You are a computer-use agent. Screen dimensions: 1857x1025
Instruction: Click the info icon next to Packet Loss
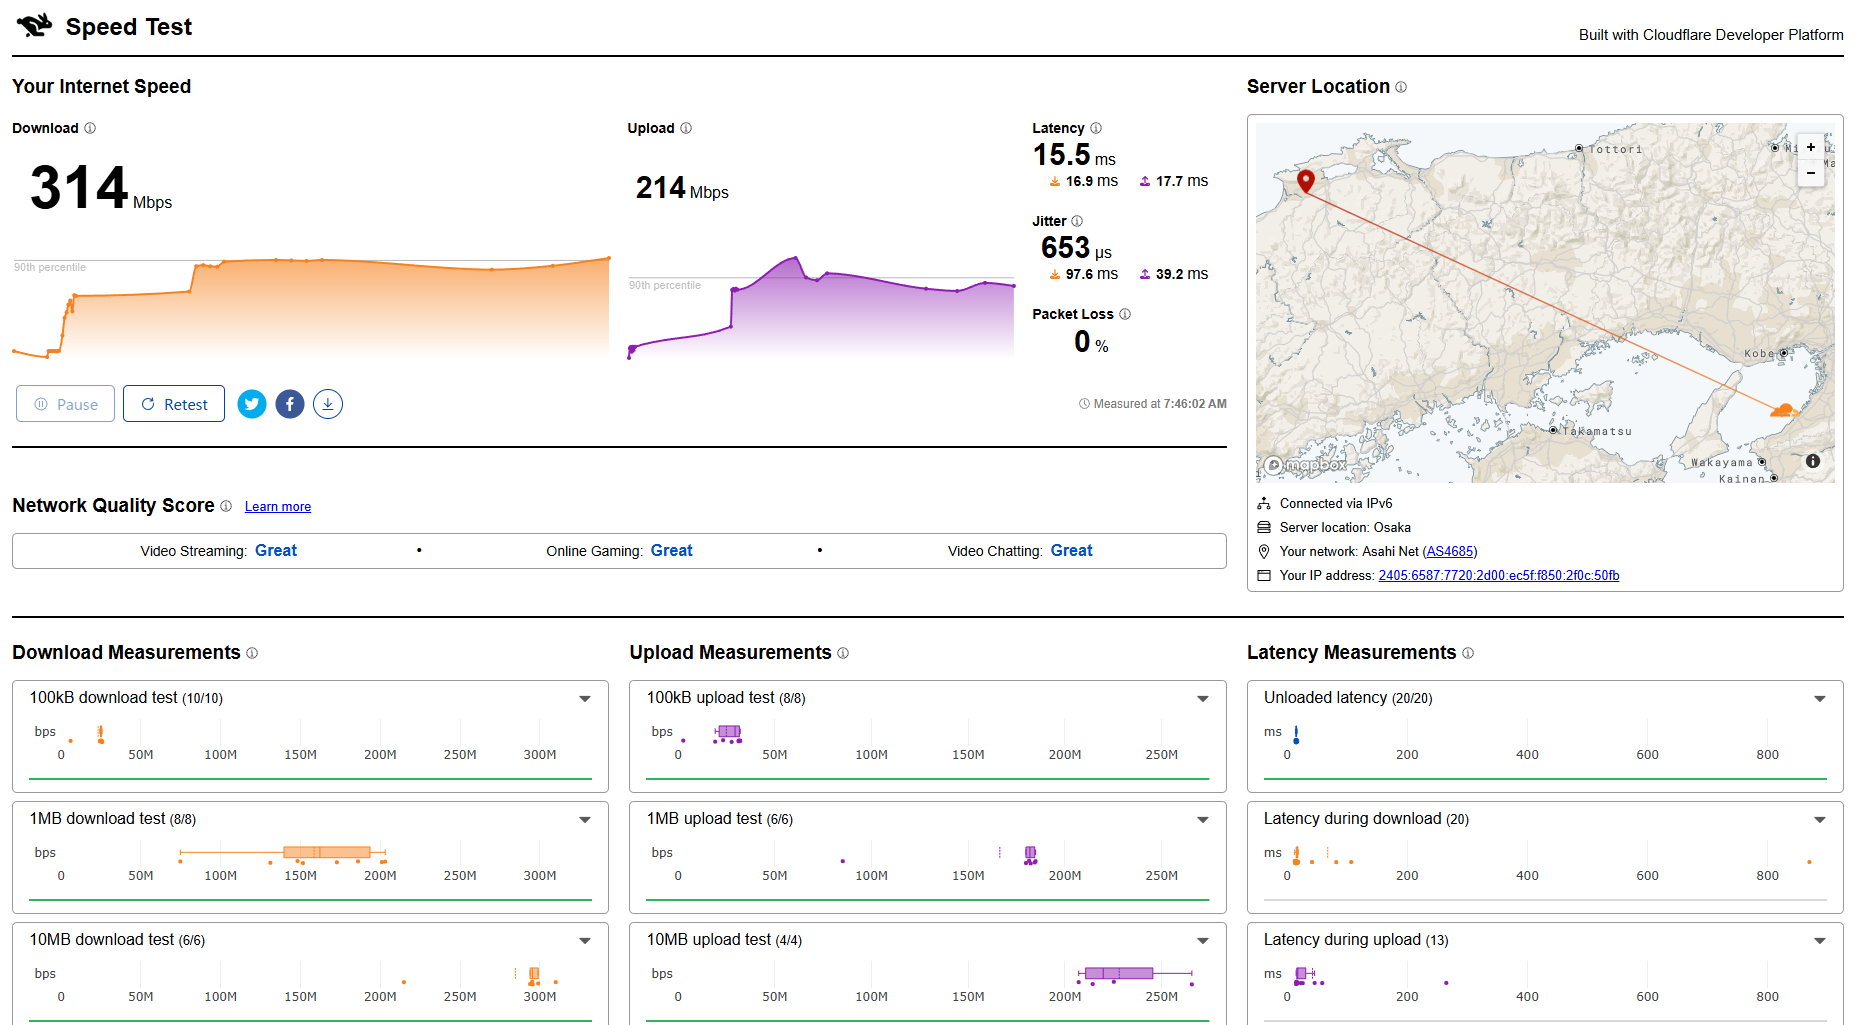click(1125, 314)
